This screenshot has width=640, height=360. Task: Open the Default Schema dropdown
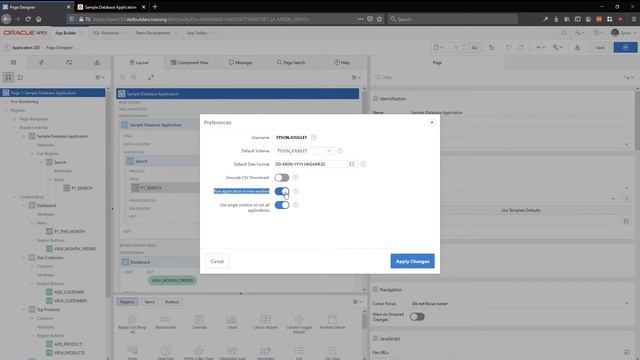304,151
